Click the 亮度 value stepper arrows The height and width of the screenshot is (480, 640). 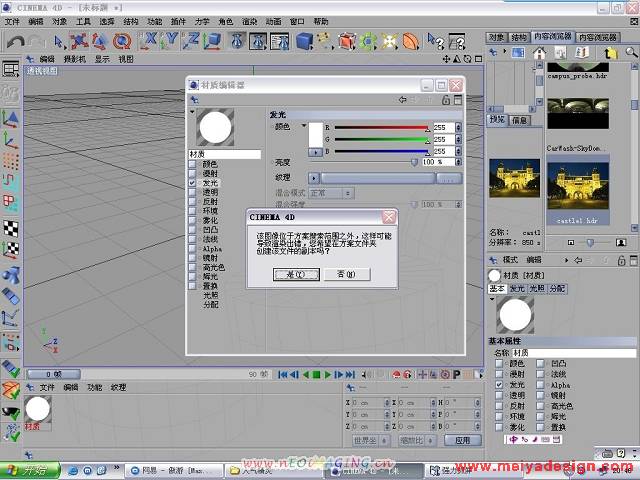pyautogui.click(x=458, y=162)
